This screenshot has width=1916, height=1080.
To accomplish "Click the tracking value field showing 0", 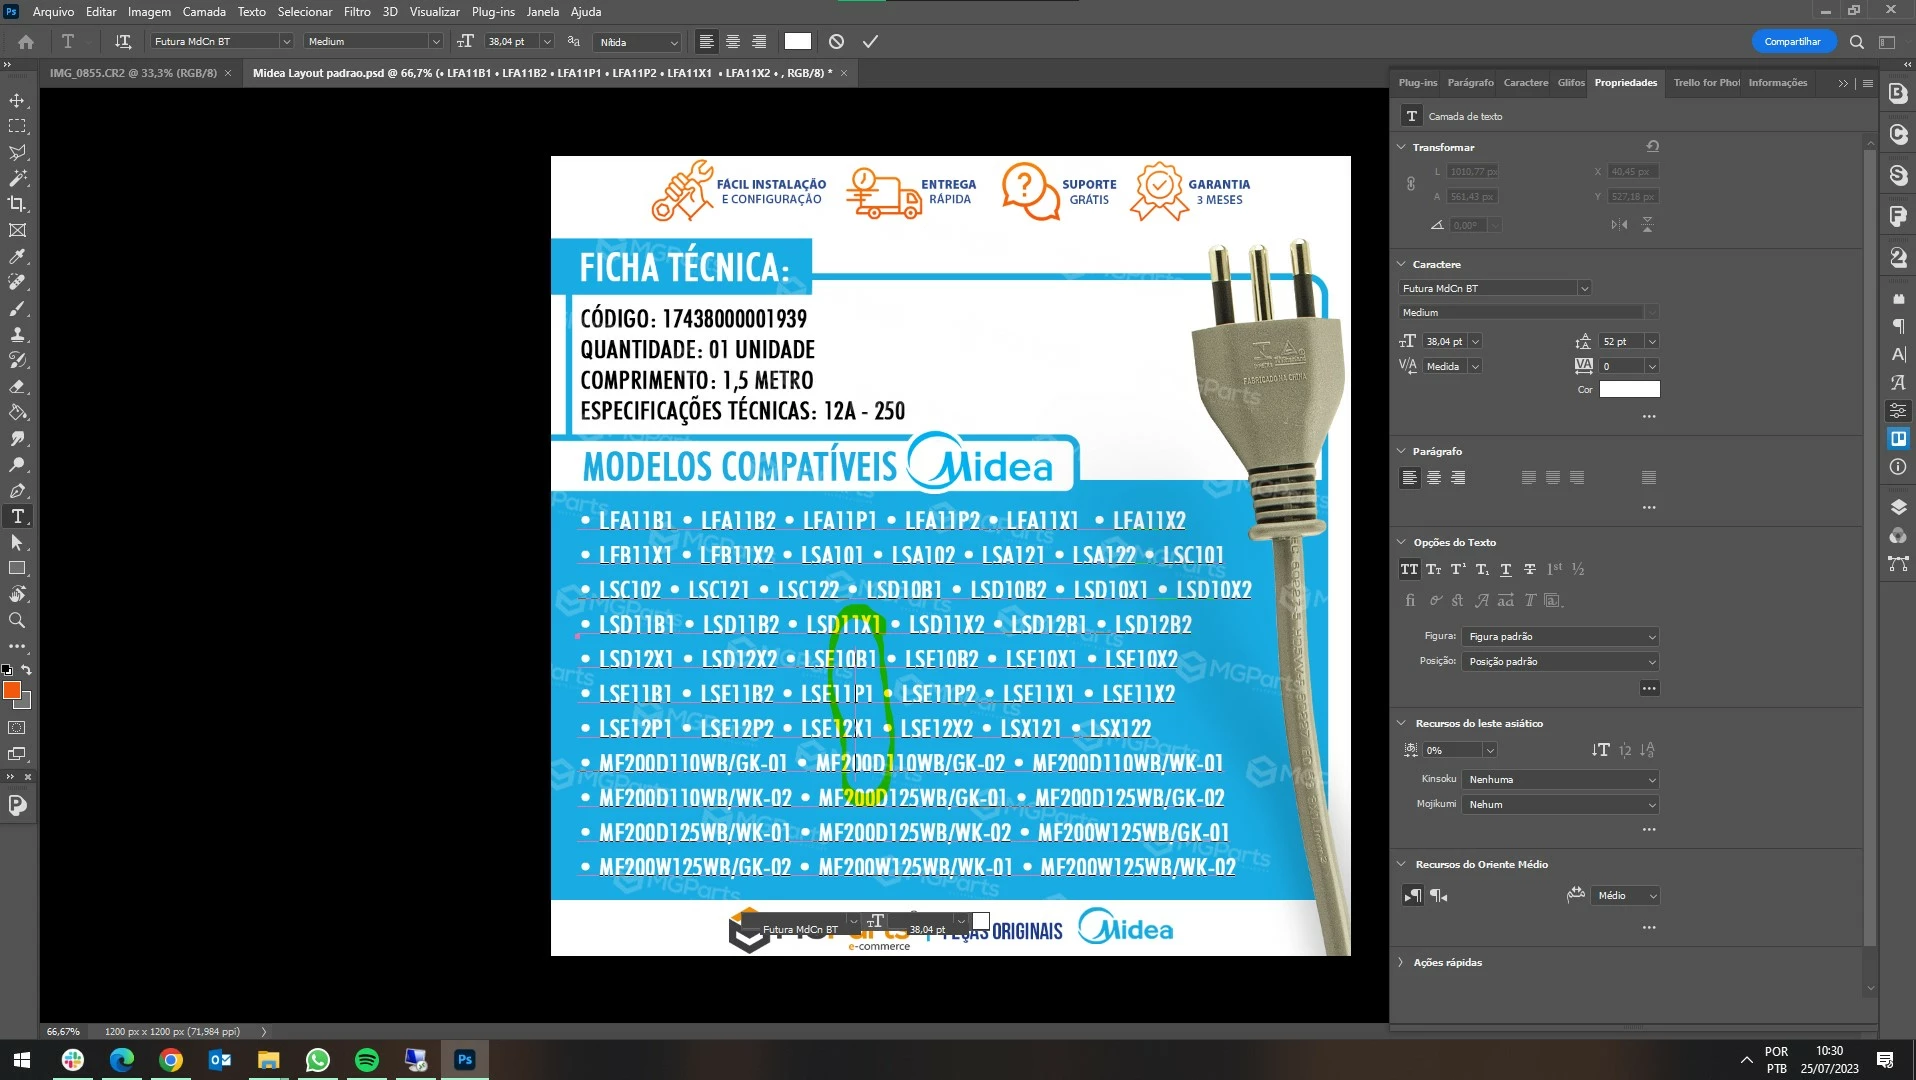I will pos(1621,367).
